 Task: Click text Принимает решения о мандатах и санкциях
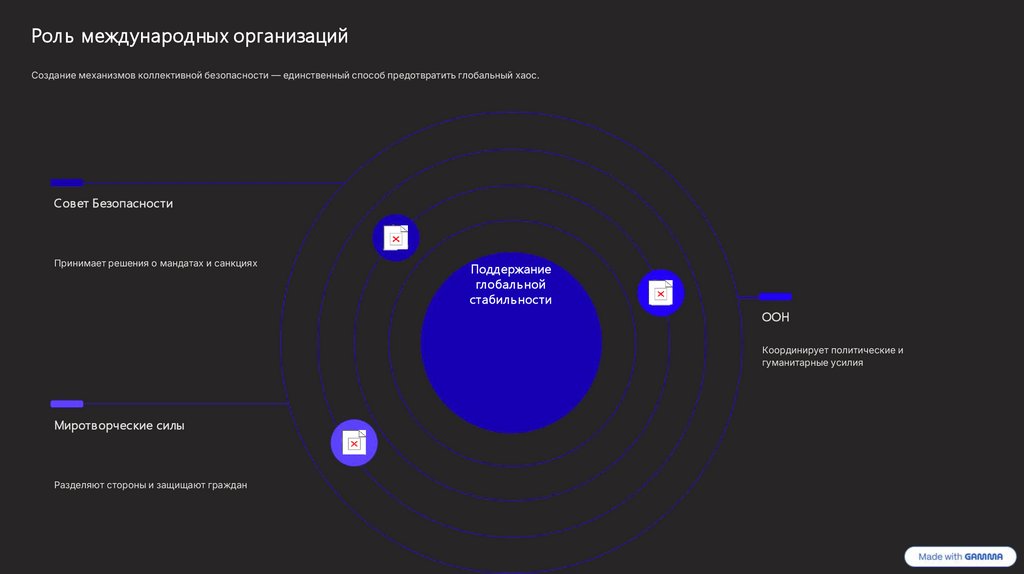pyautogui.click(x=155, y=263)
